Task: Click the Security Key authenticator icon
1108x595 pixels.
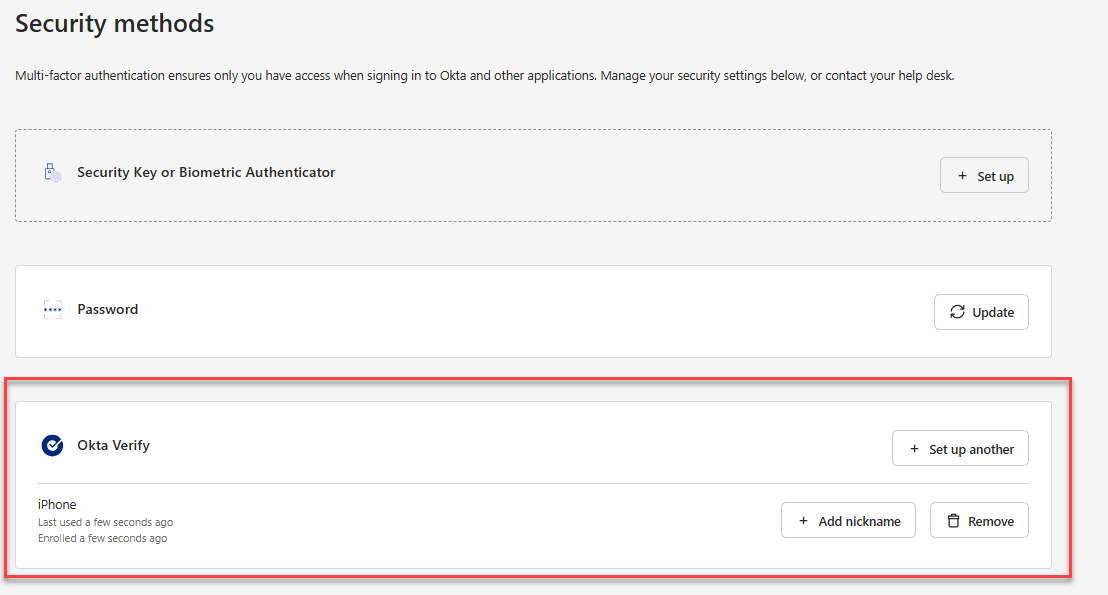Action: (52, 172)
